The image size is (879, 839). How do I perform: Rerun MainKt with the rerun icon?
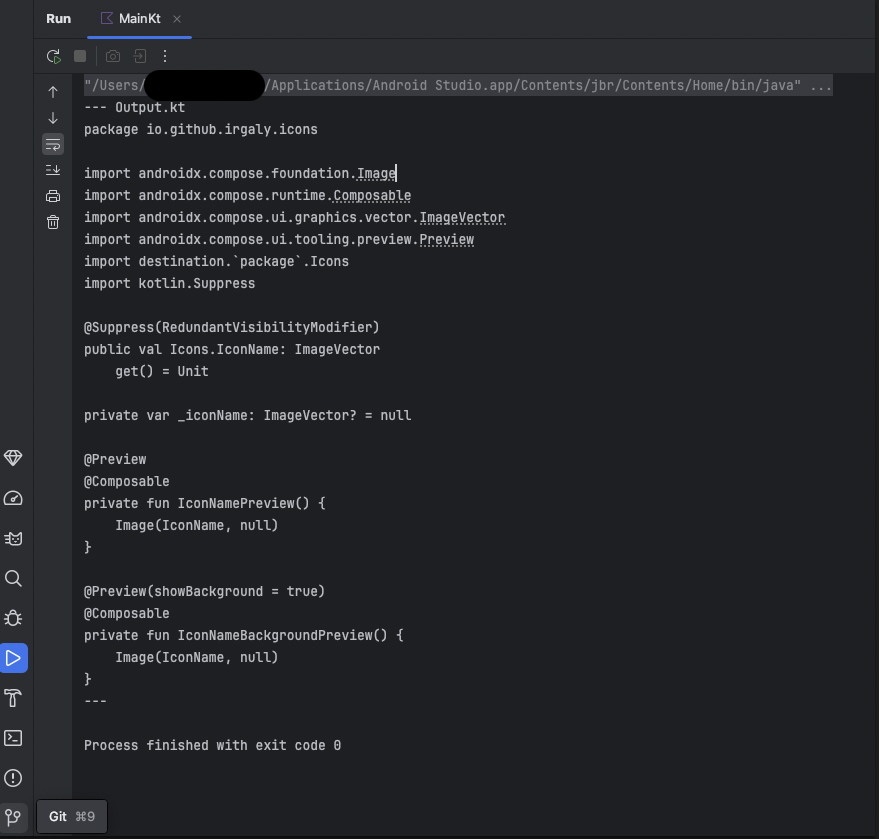[53, 56]
